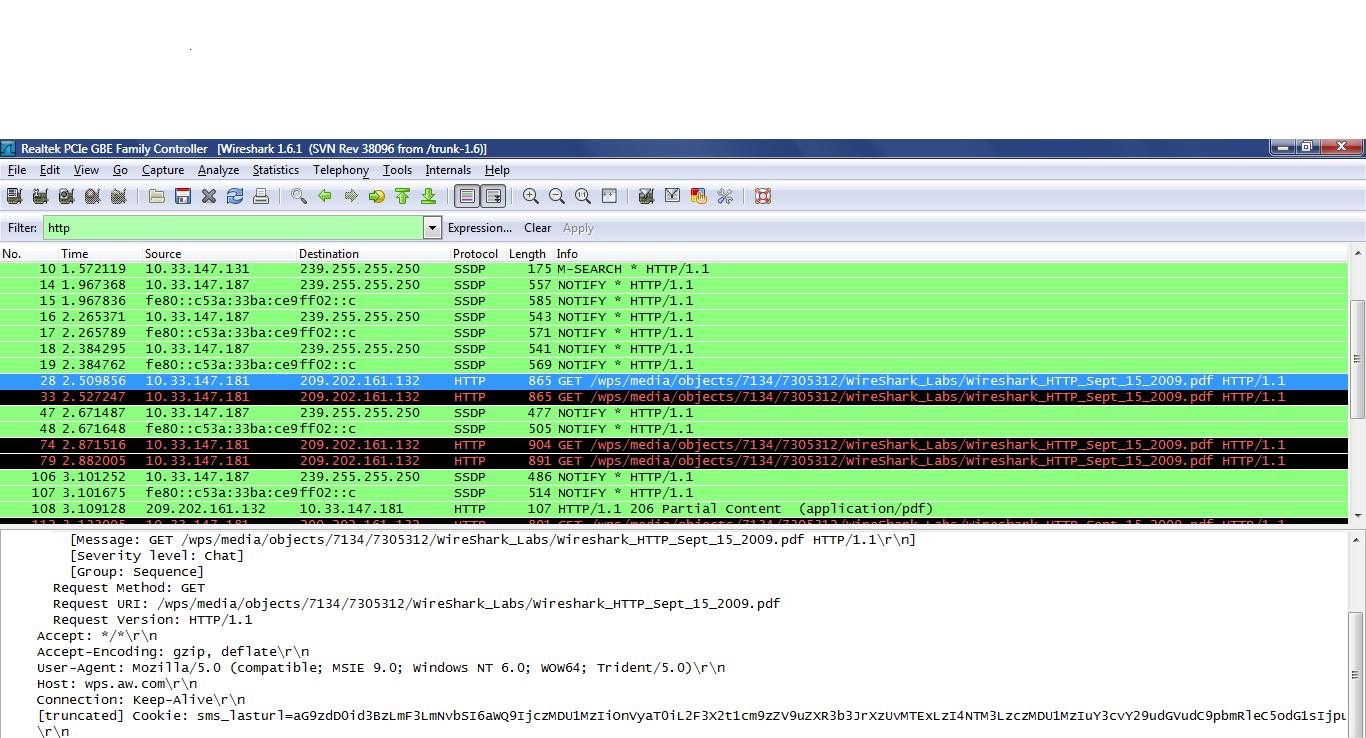Sort packets by the No. column

point(29,254)
